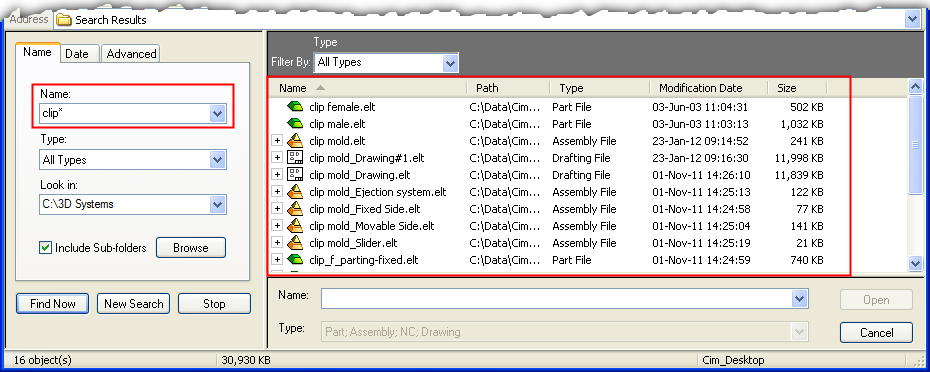Click the results list scroll up arrow
This screenshot has width=930, height=372.
(x=915, y=87)
